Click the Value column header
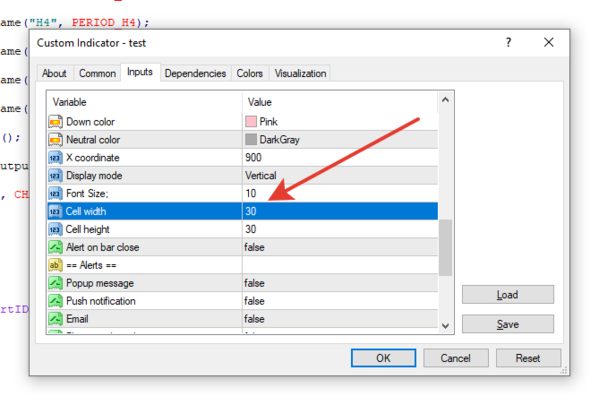The height and width of the screenshot is (405, 599). coord(340,102)
